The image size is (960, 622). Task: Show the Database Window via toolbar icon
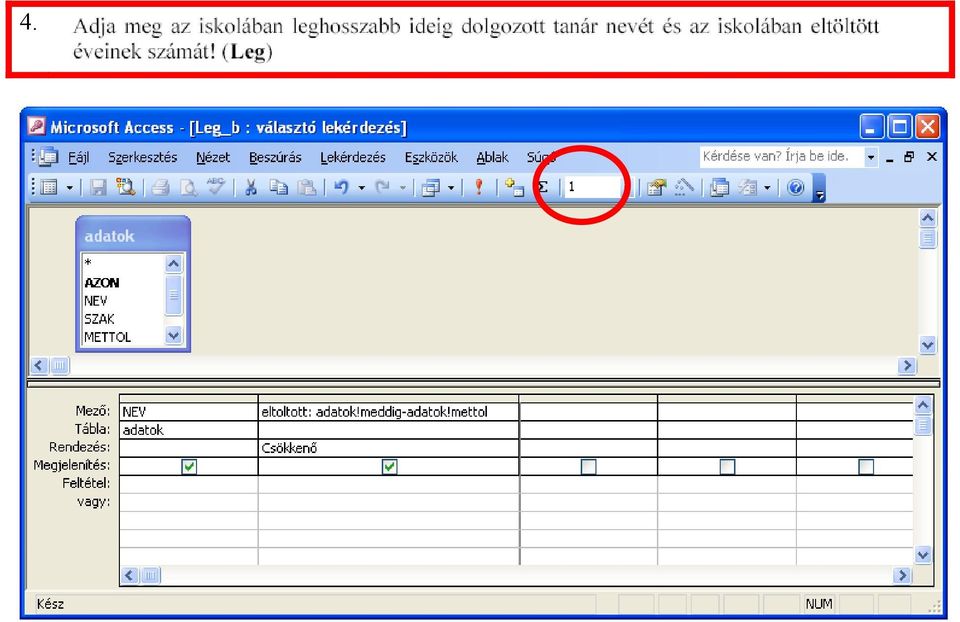tap(719, 187)
